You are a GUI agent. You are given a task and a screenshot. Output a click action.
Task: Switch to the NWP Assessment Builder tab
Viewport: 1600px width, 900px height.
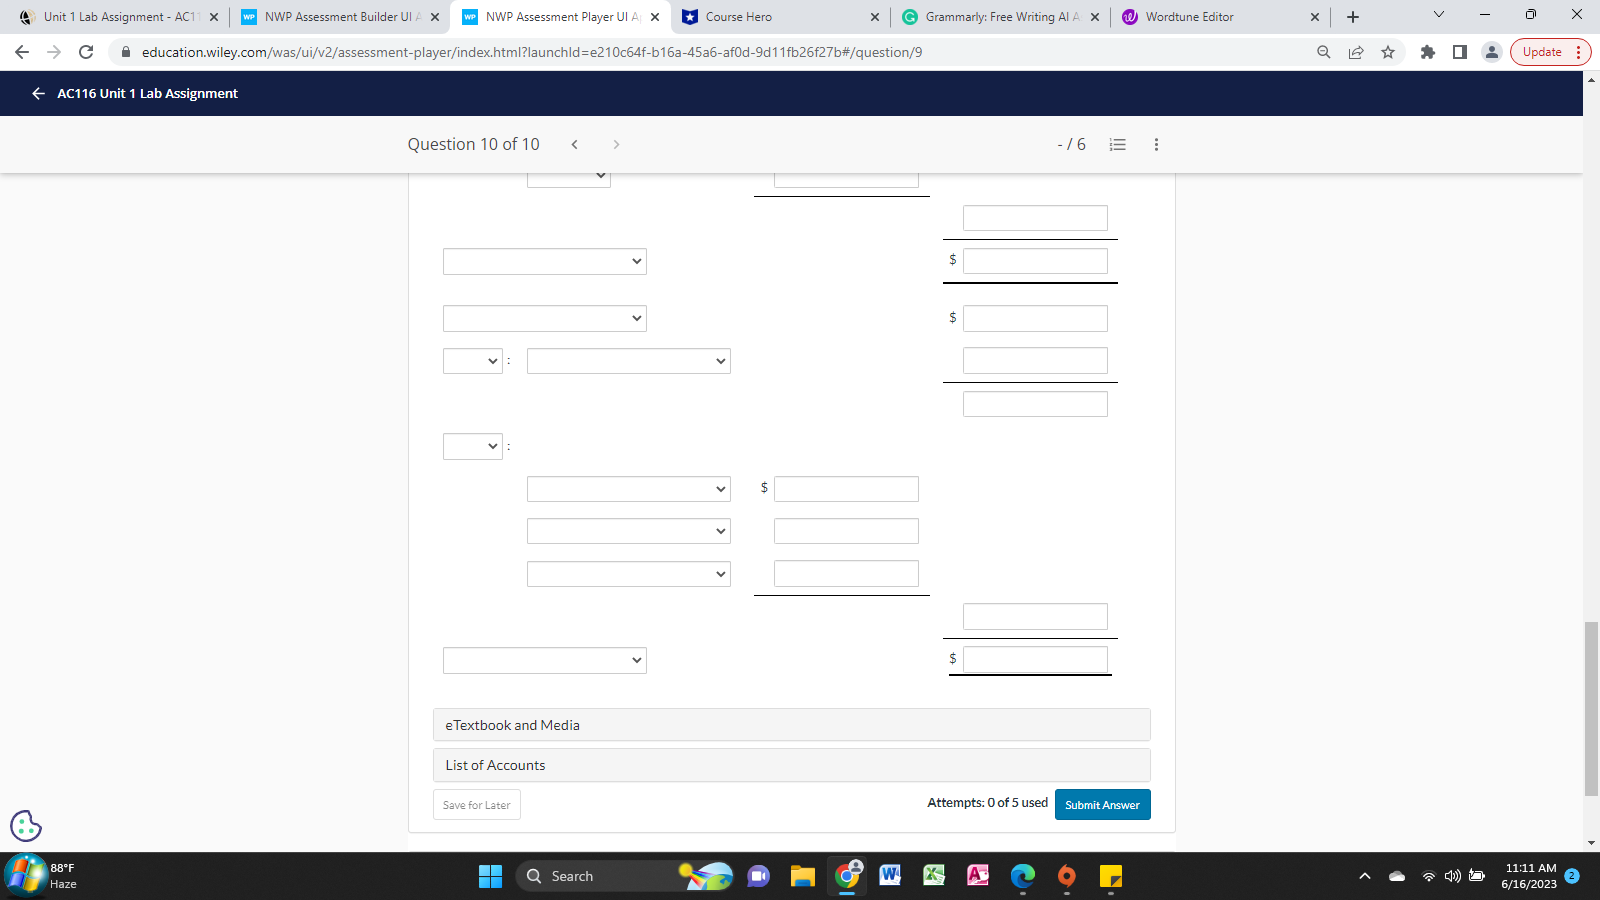tap(340, 16)
